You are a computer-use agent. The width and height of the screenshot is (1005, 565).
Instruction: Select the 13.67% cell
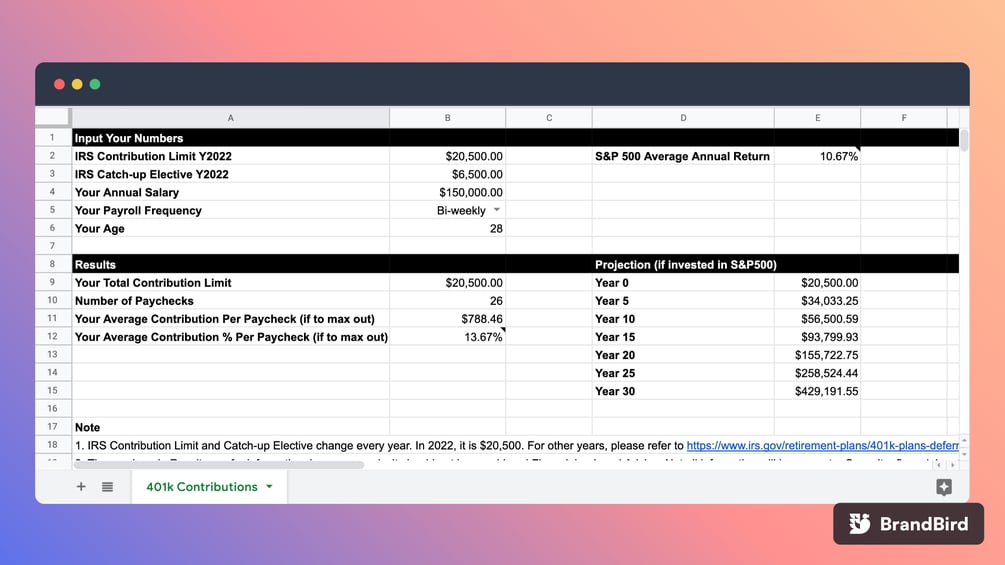[447, 337]
